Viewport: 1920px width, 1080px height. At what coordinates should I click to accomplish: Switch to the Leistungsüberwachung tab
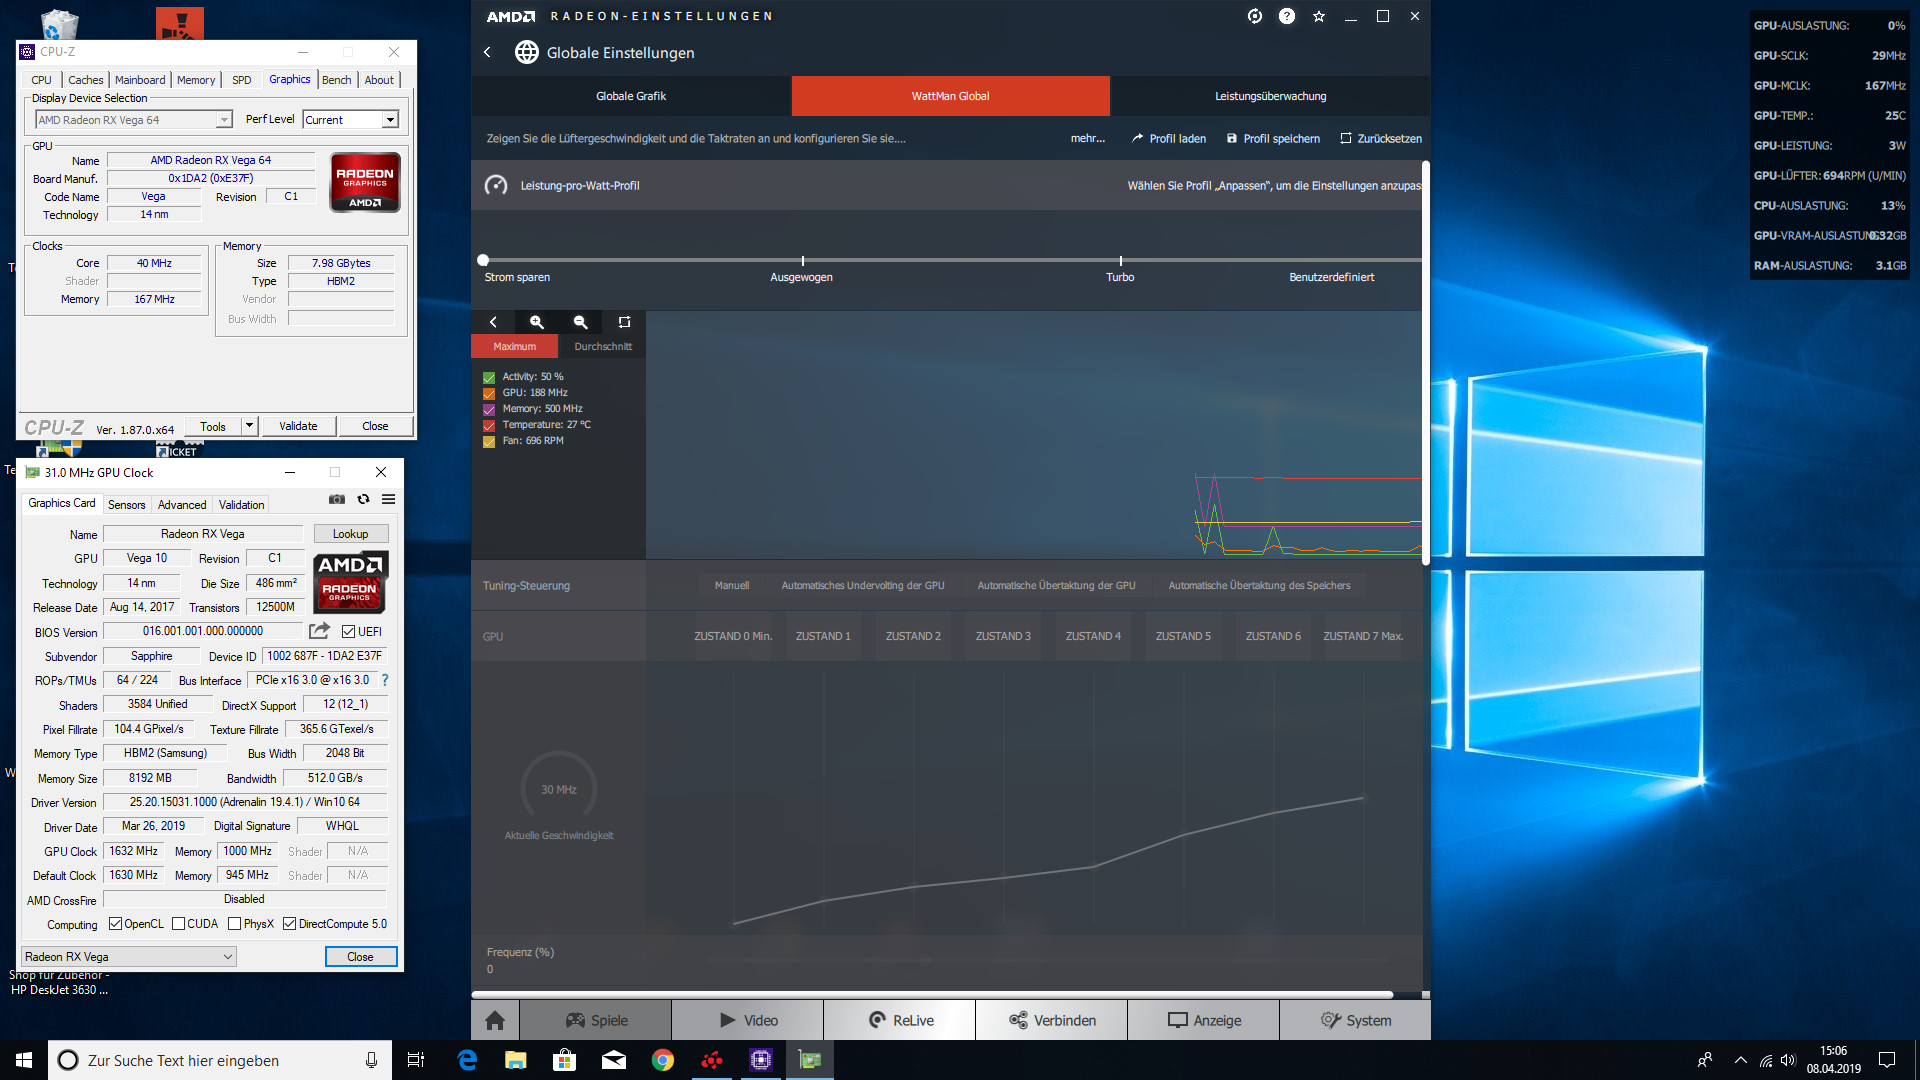(x=1270, y=96)
